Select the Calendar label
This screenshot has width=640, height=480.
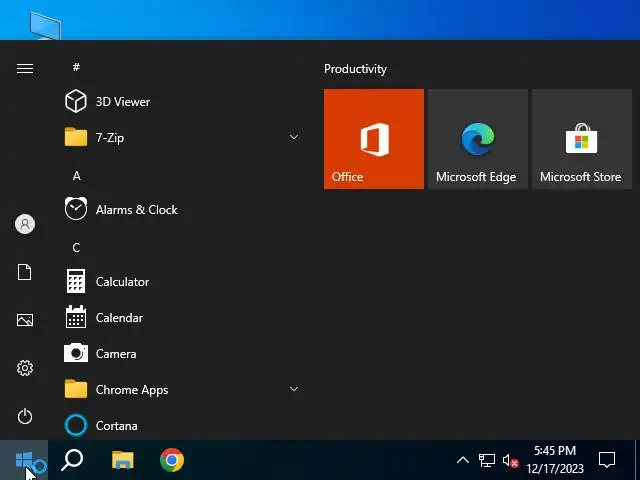[x=119, y=318]
